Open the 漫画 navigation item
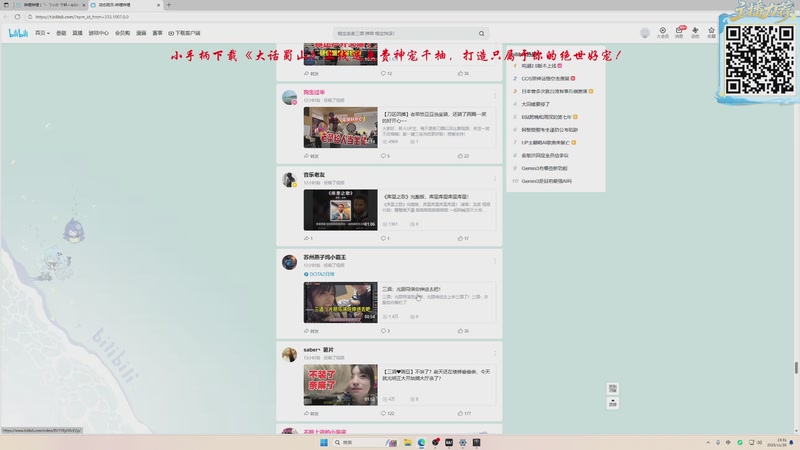Image resolution: width=800 pixels, height=450 pixels. (141, 33)
